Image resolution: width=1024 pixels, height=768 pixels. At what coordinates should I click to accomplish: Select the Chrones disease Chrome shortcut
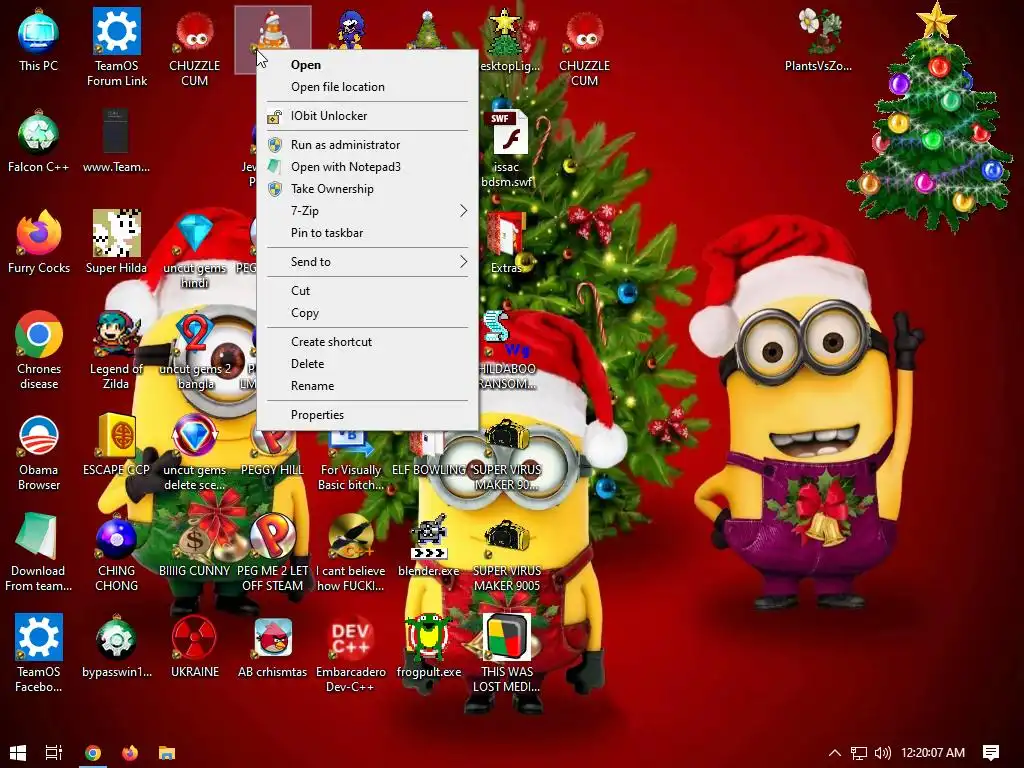coord(39,351)
